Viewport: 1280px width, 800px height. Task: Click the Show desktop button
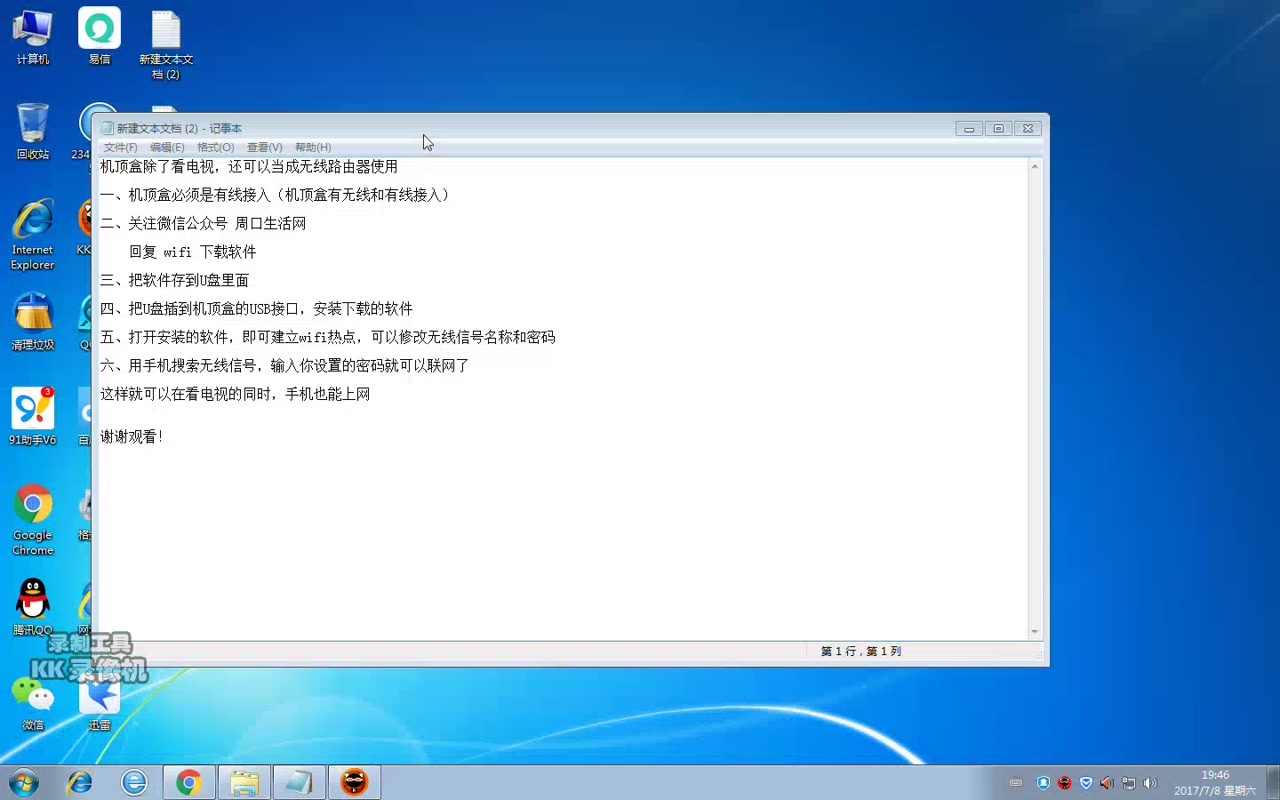(x=1272, y=783)
